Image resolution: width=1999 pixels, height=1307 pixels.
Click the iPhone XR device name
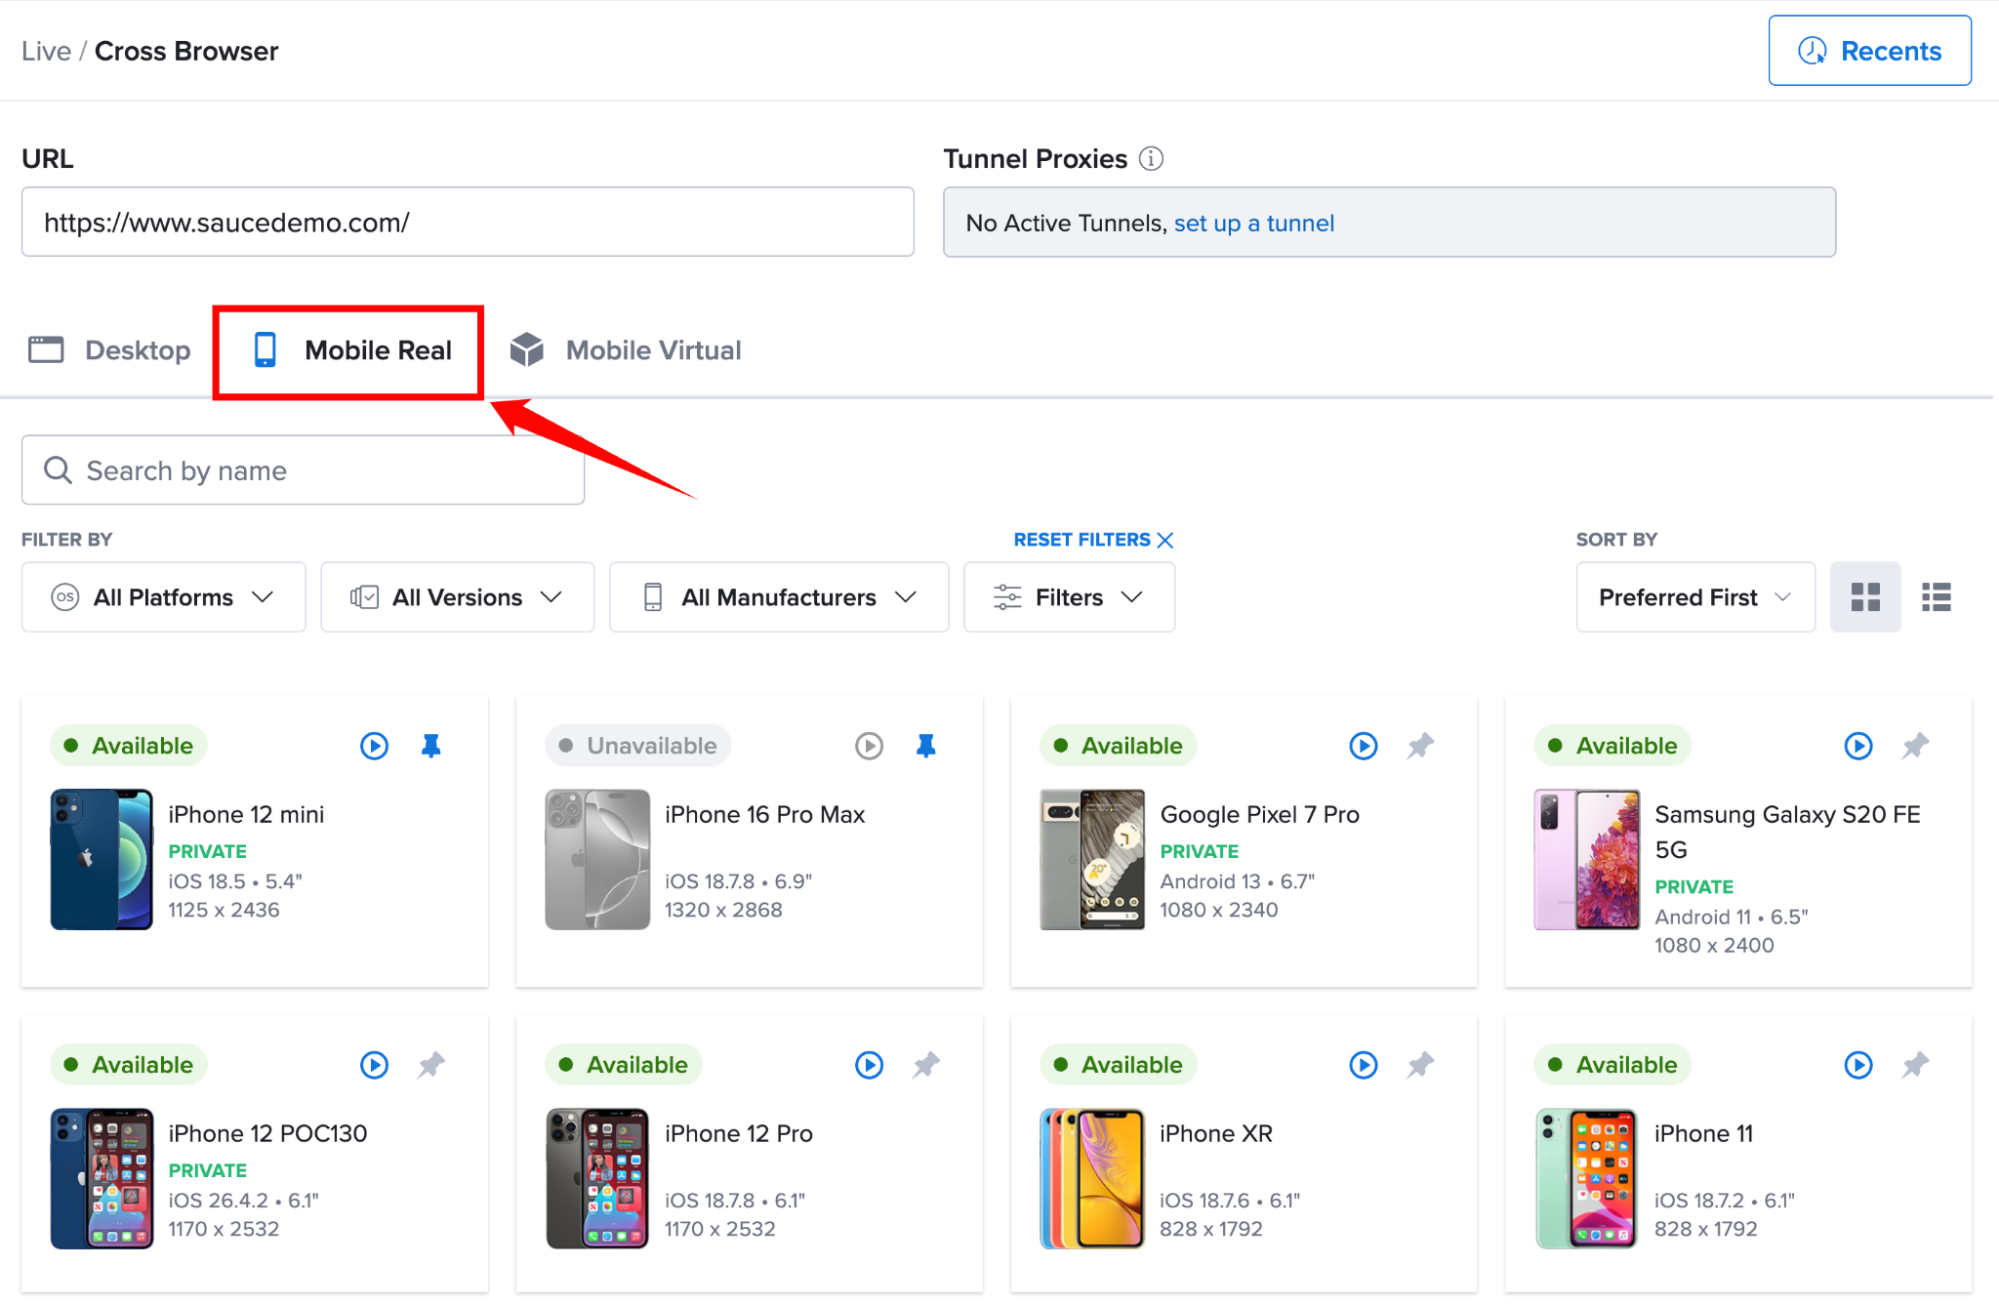click(1216, 1134)
